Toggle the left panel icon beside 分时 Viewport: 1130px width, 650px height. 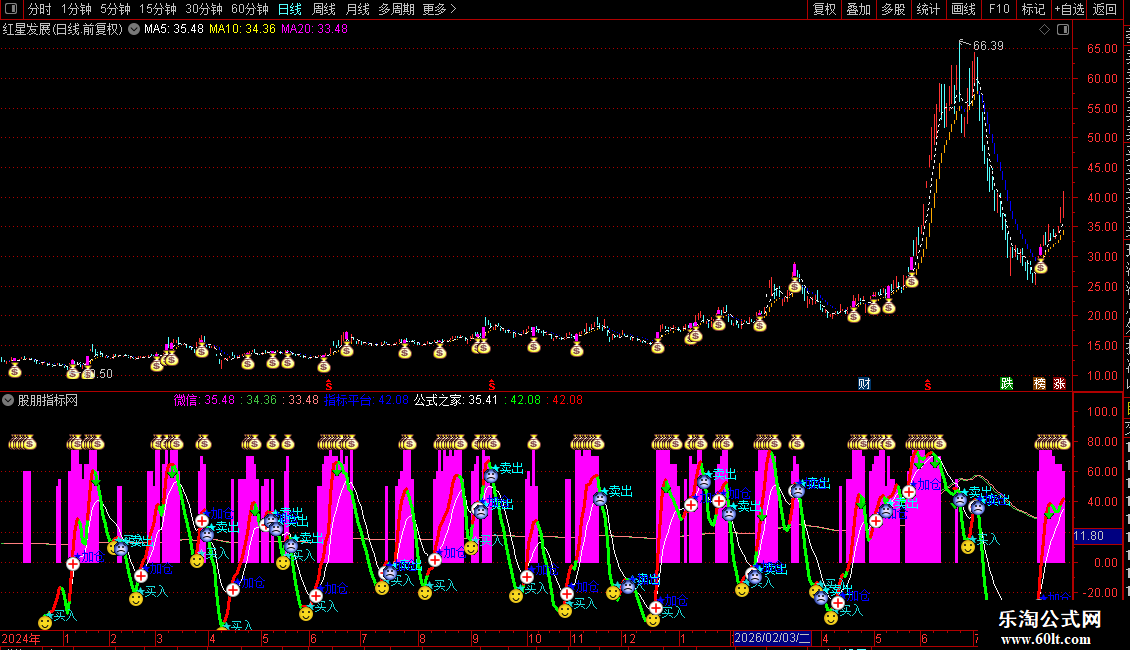11,9
